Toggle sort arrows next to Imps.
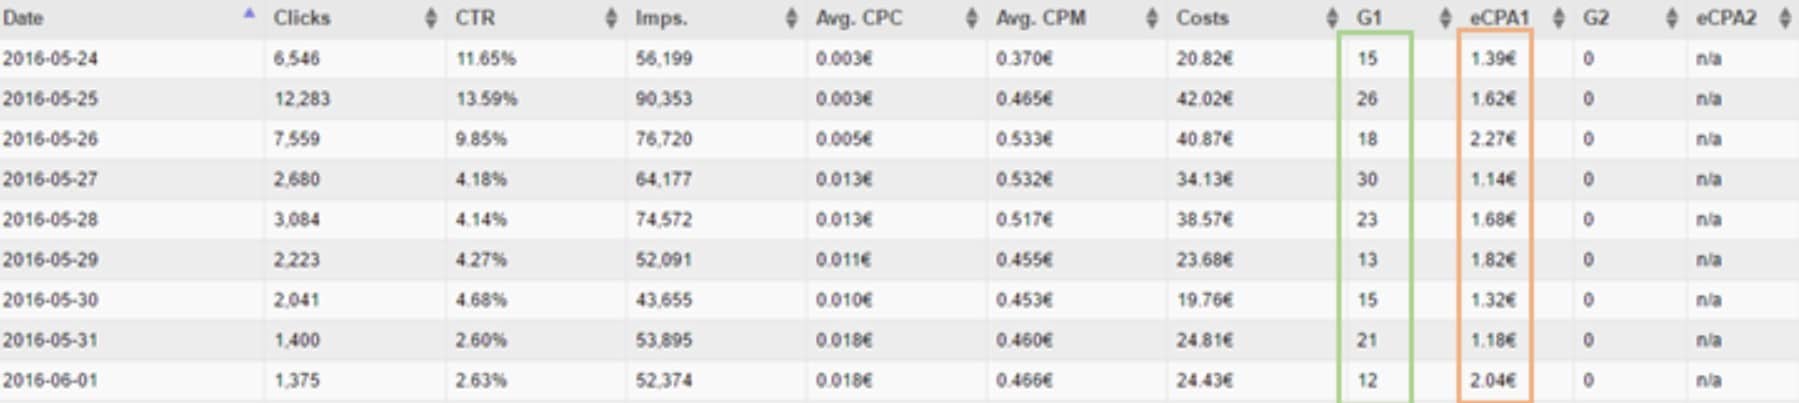The width and height of the screenshot is (1799, 403). pos(791,18)
